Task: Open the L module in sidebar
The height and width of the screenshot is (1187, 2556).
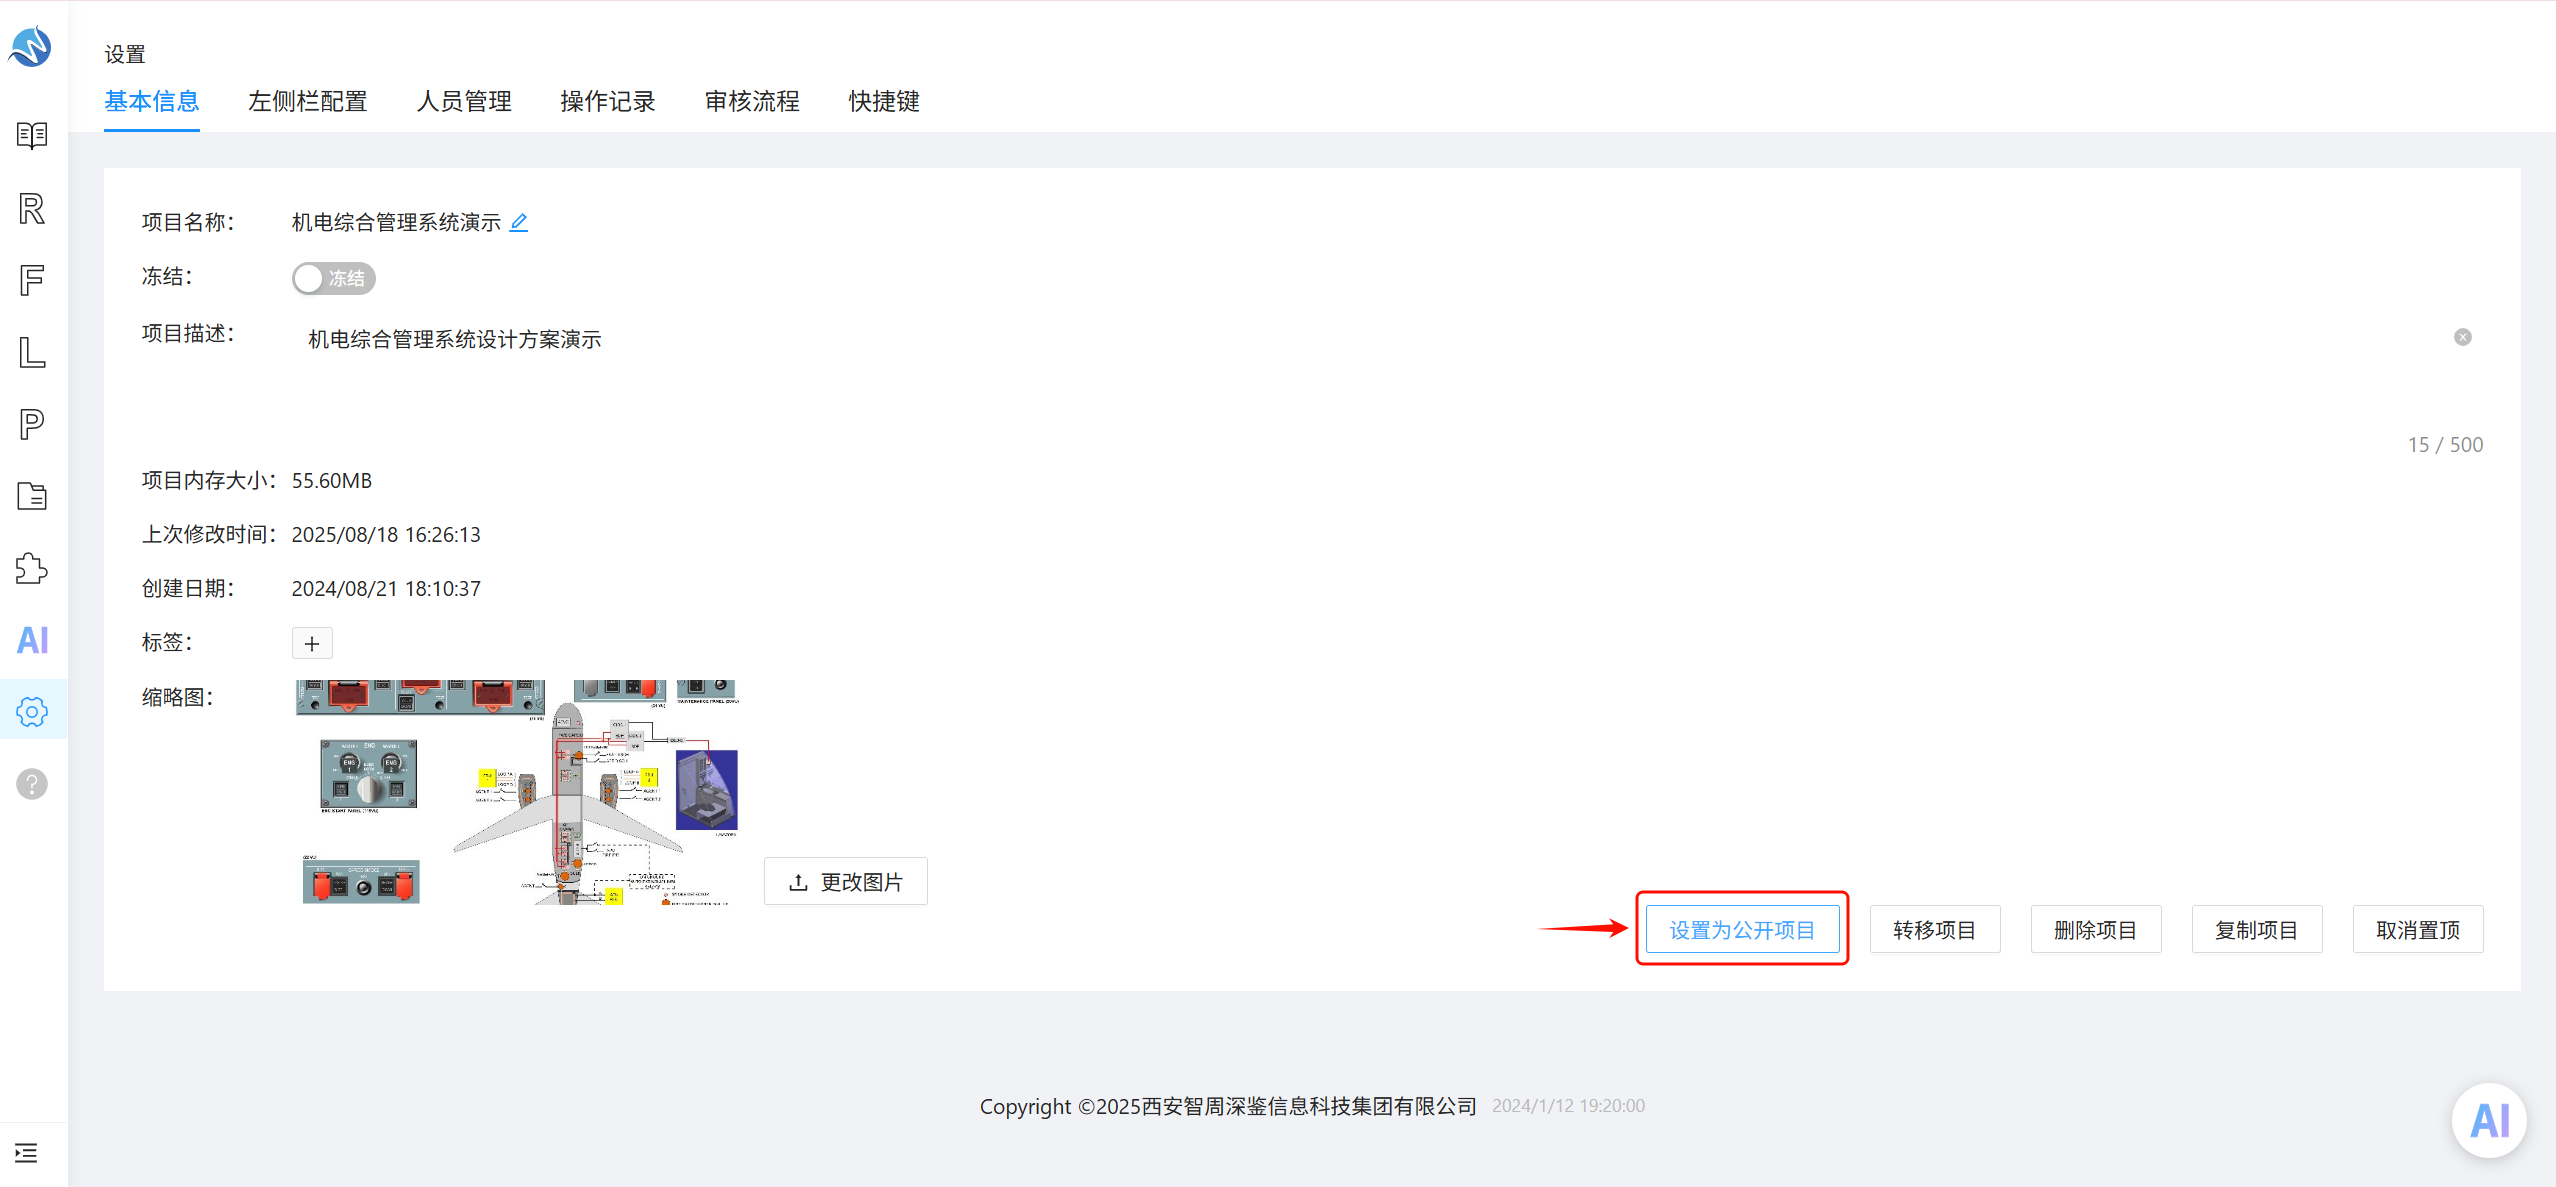Action: click(x=32, y=352)
